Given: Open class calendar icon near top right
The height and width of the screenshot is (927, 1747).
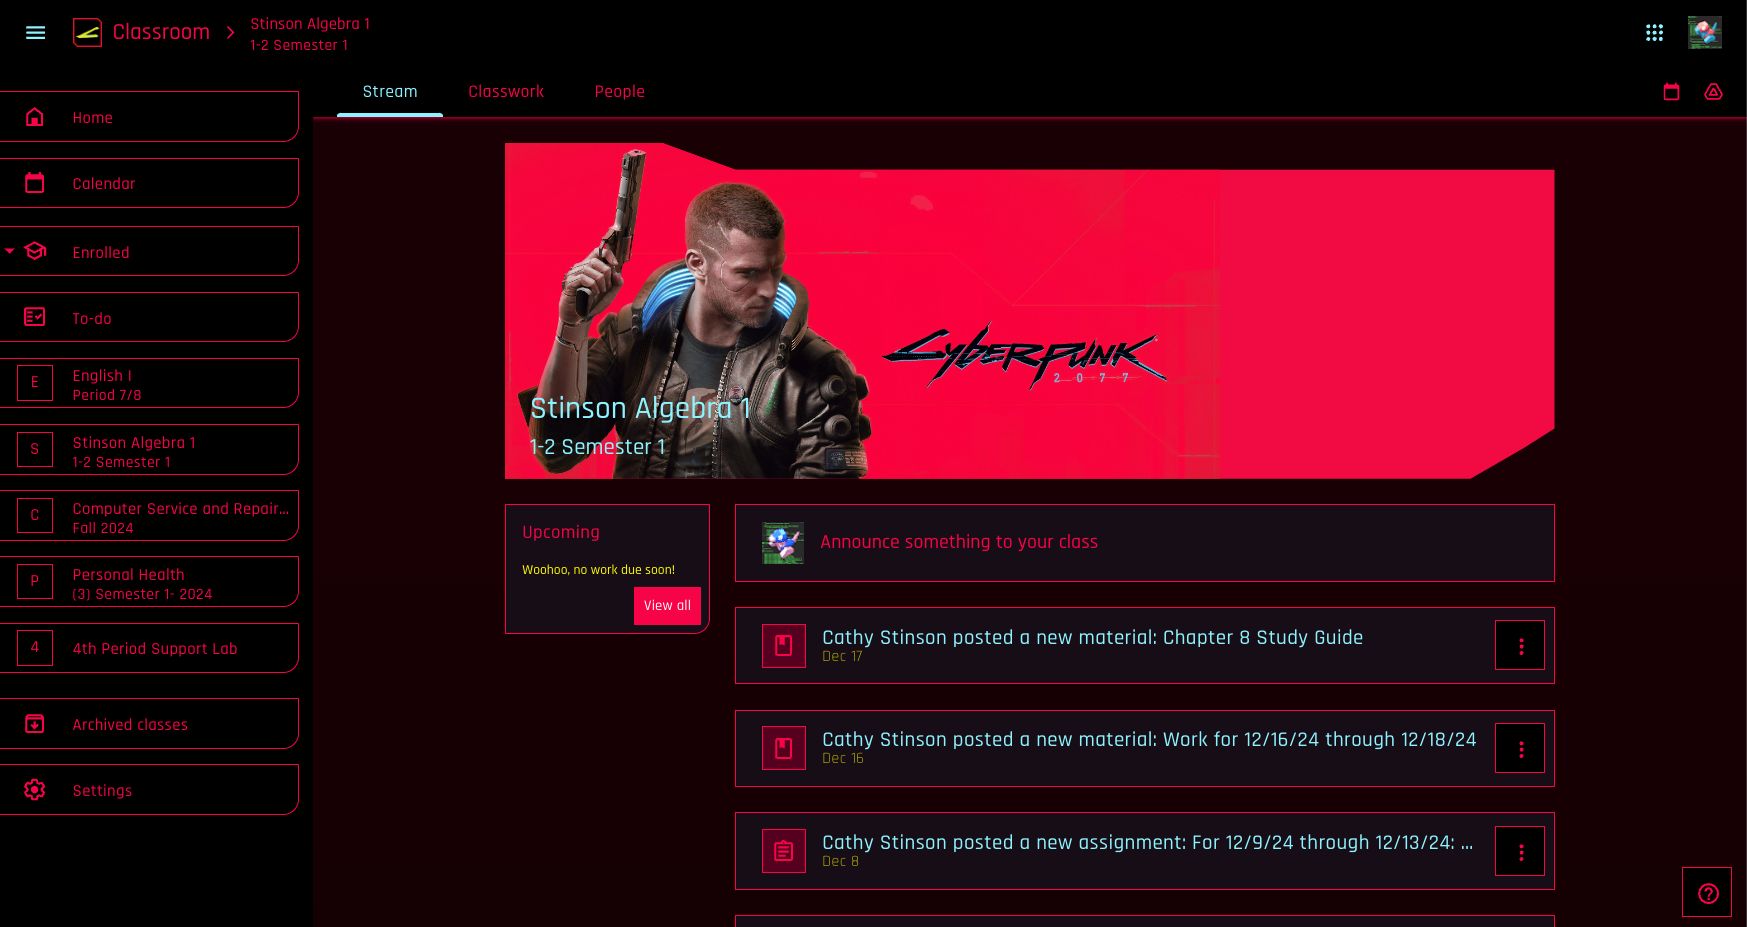Looking at the screenshot, I should pos(1671,92).
